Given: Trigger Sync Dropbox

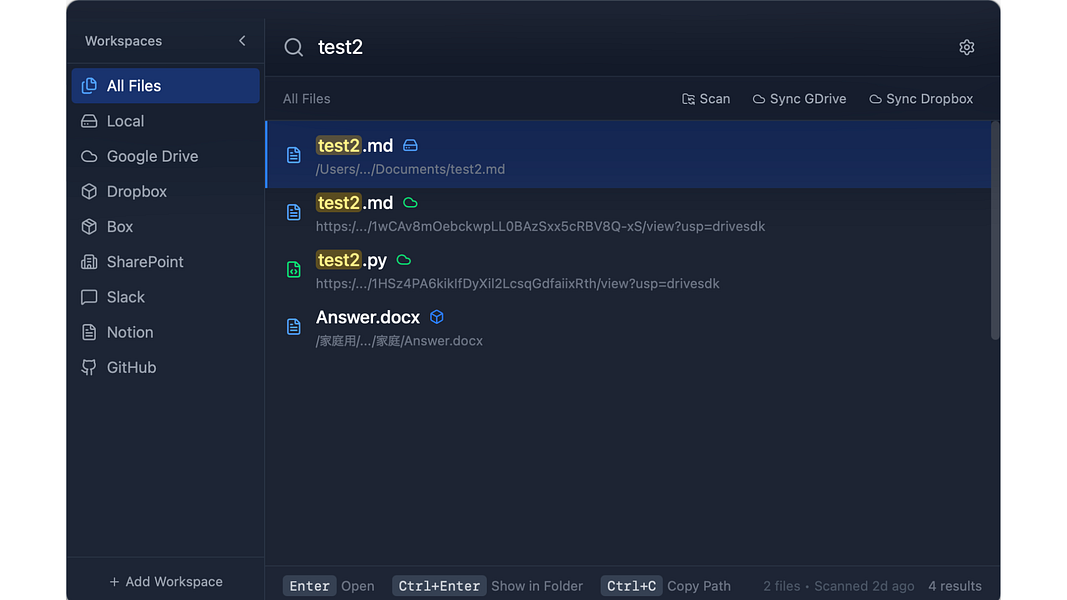Looking at the screenshot, I should (920, 98).
